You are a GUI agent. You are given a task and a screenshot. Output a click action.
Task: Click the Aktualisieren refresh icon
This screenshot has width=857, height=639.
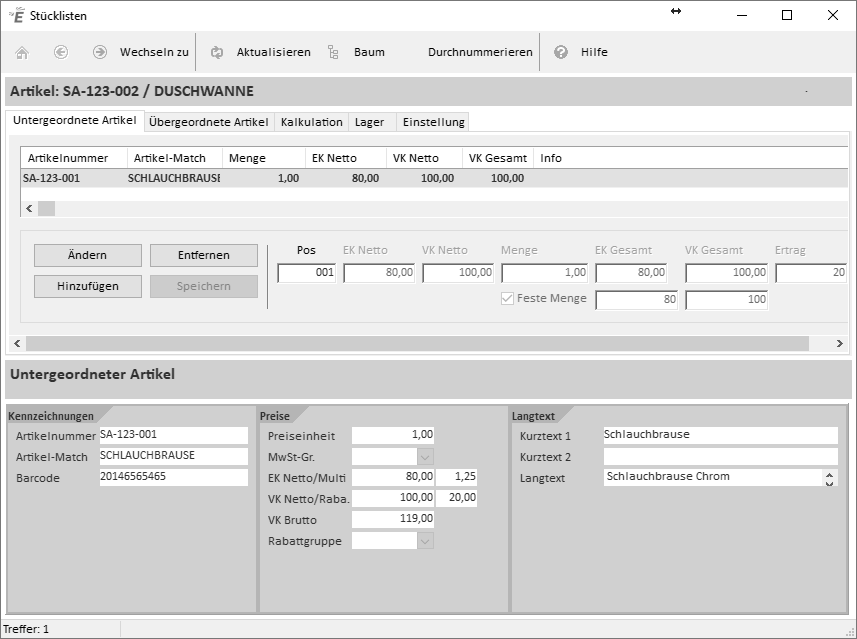pos(217,52)
